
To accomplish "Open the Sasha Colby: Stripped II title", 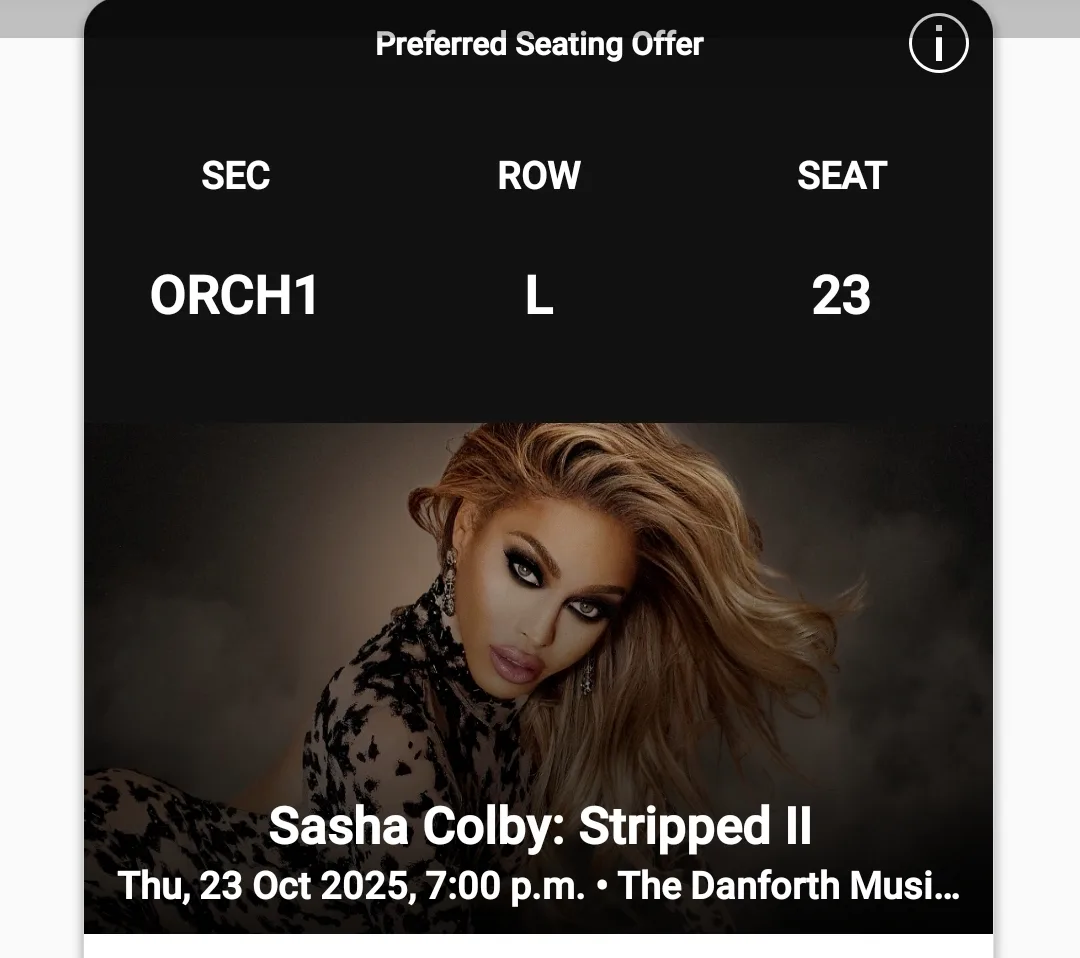I will 540,826.
